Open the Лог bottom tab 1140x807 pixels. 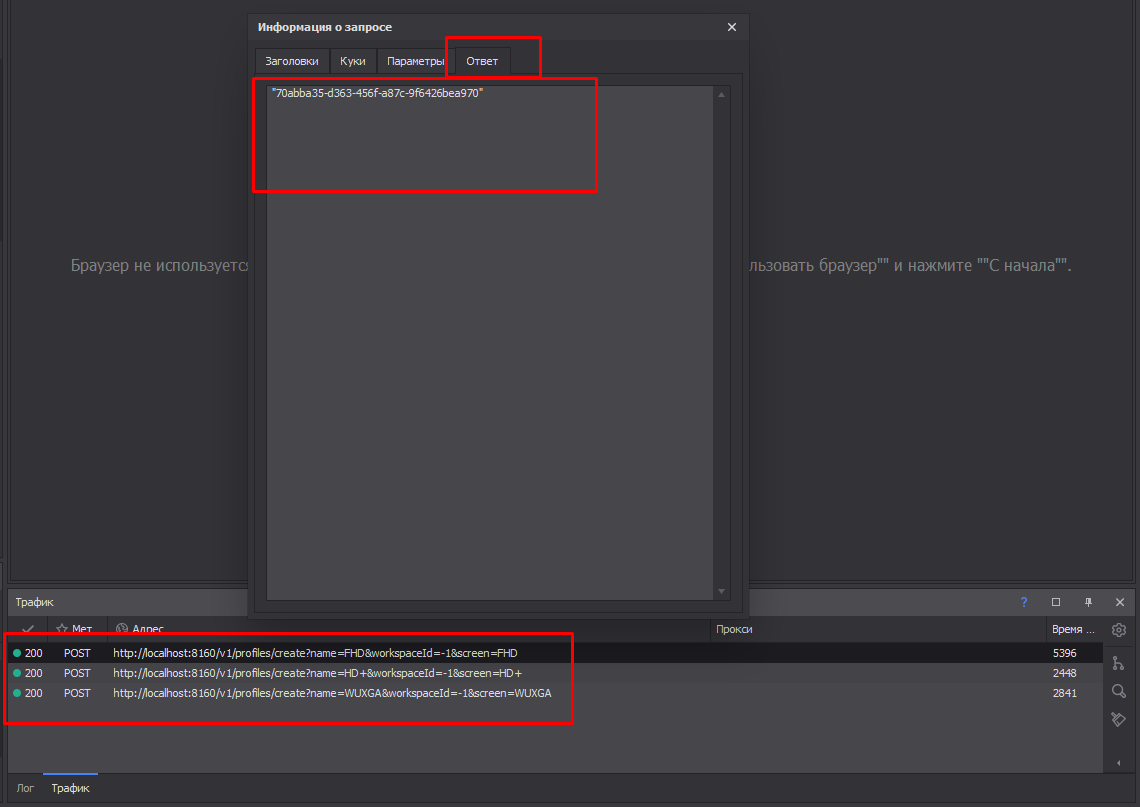(x=25, y=788)
